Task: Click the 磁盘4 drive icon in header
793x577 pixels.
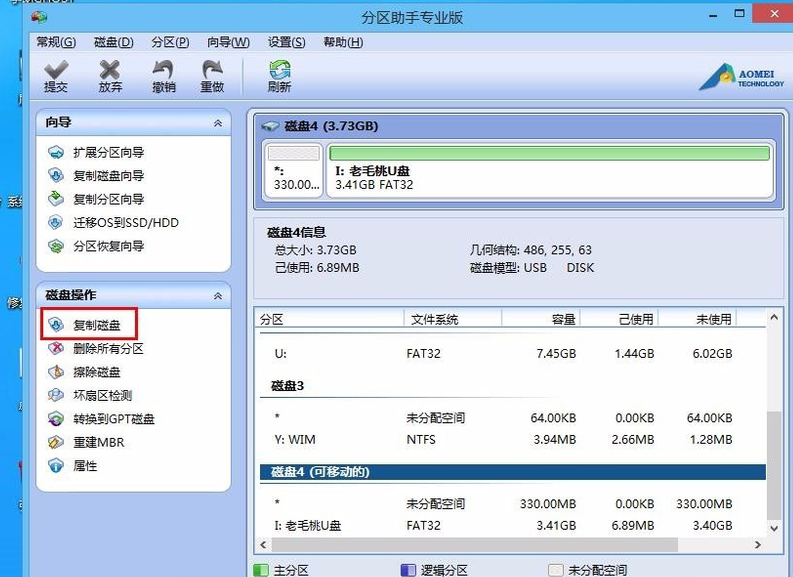Action: click(x=271, y=126)
